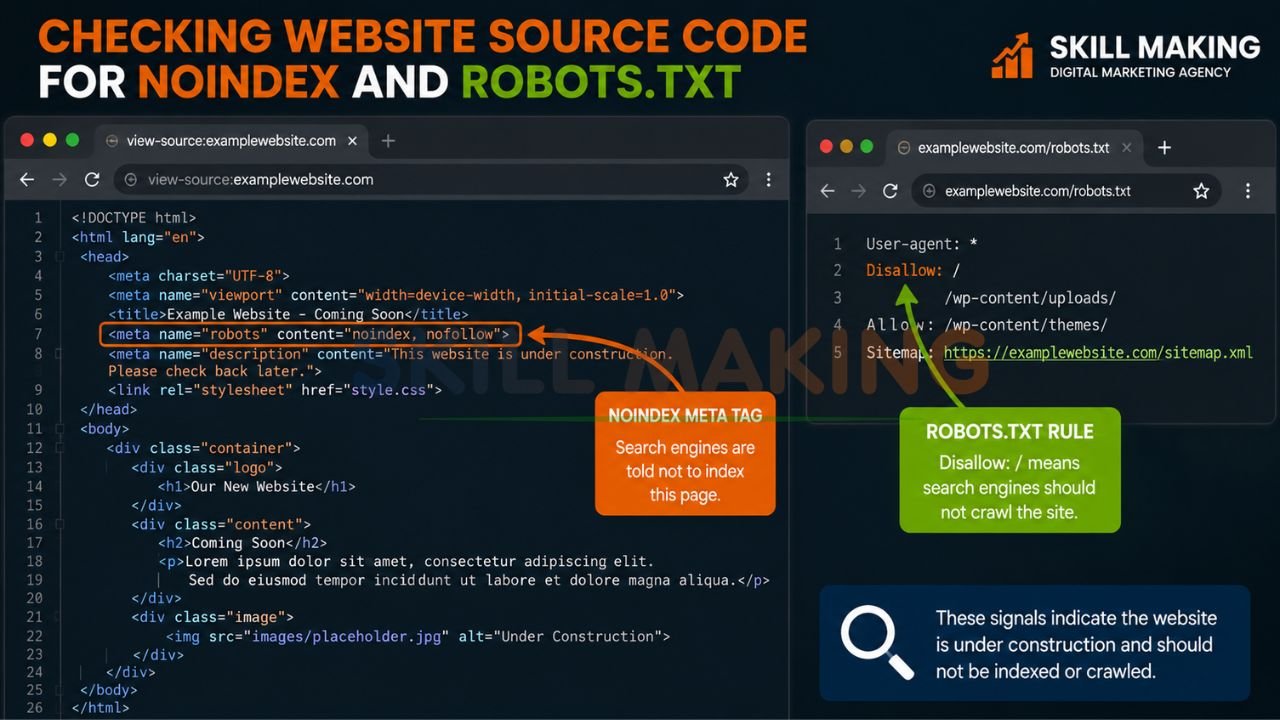1280x720 pixels.
Task: Open three-dot menu in view-source window
Action: tap(768, 180)
